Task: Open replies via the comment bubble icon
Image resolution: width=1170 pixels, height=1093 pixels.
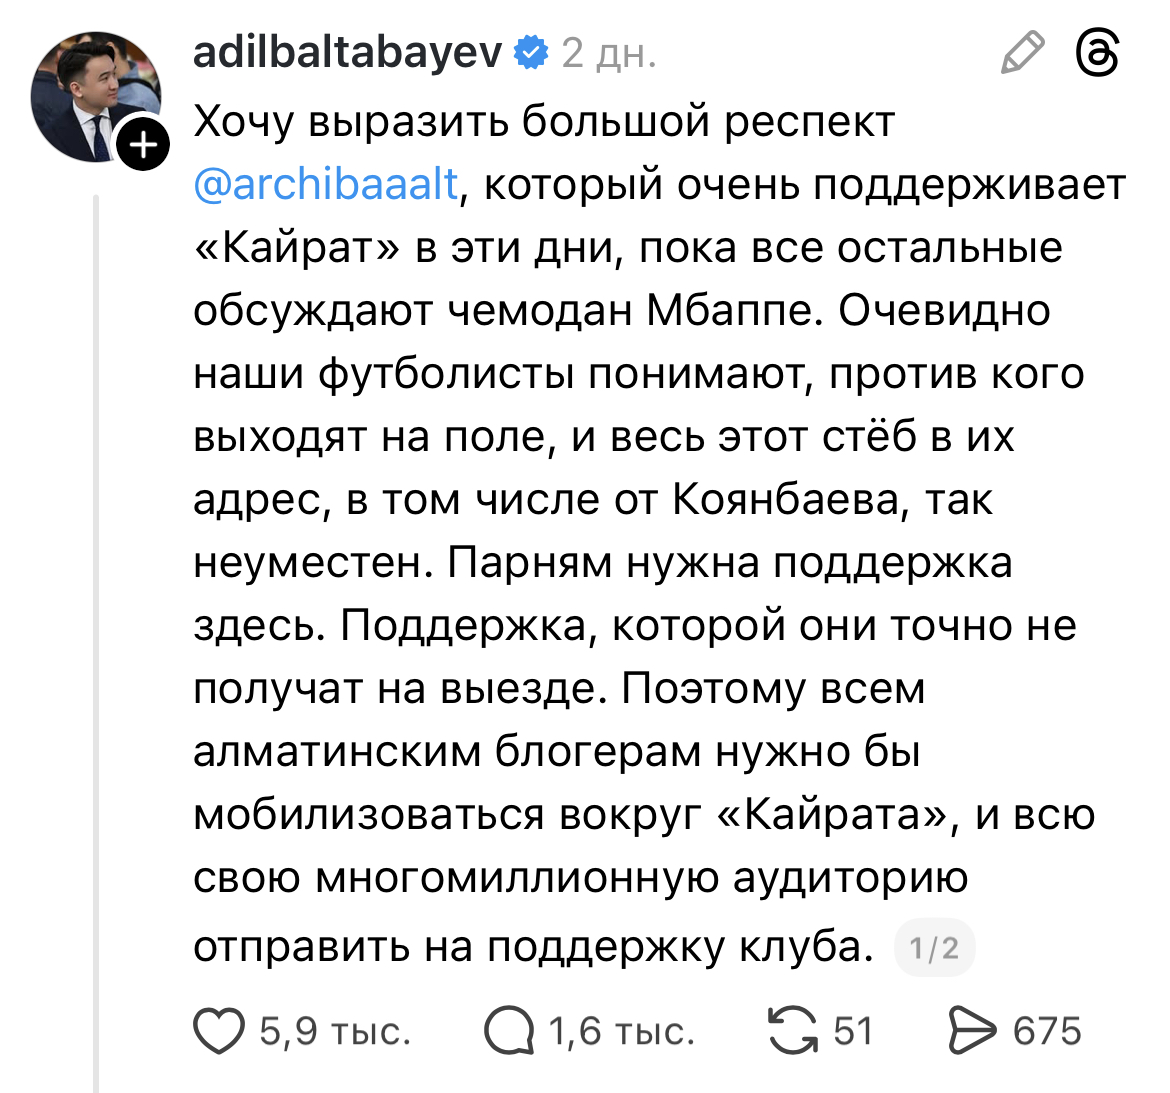Action: coord(509,1031)
